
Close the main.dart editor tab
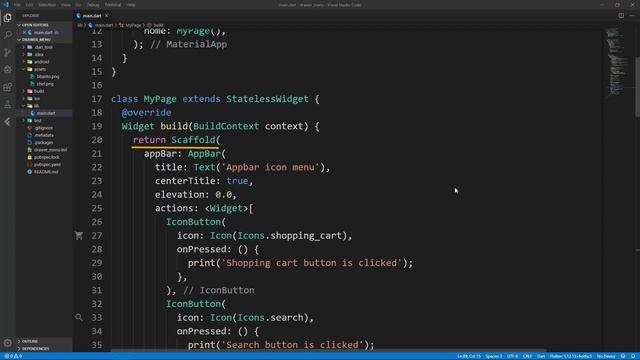[107, 16]
